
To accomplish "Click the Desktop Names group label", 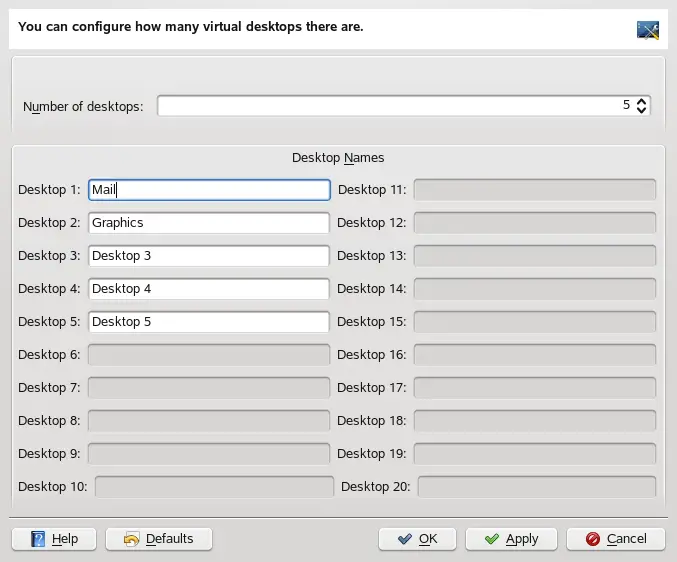I will (338, 158).
